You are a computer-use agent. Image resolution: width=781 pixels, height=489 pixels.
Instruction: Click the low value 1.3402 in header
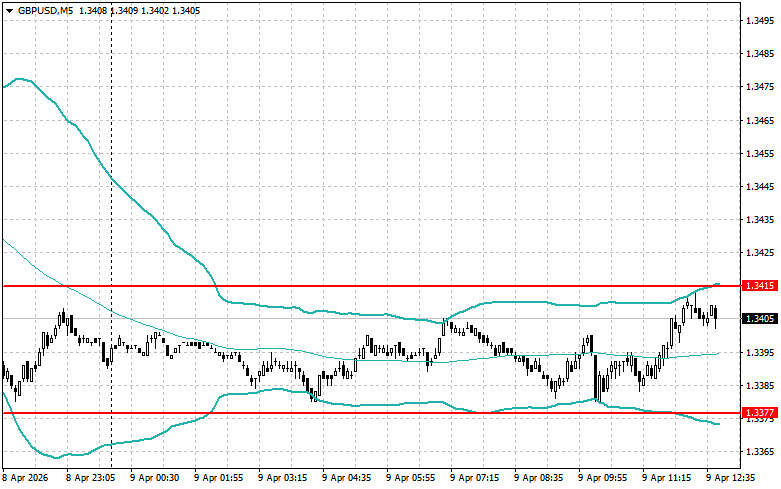click(155, 10)
